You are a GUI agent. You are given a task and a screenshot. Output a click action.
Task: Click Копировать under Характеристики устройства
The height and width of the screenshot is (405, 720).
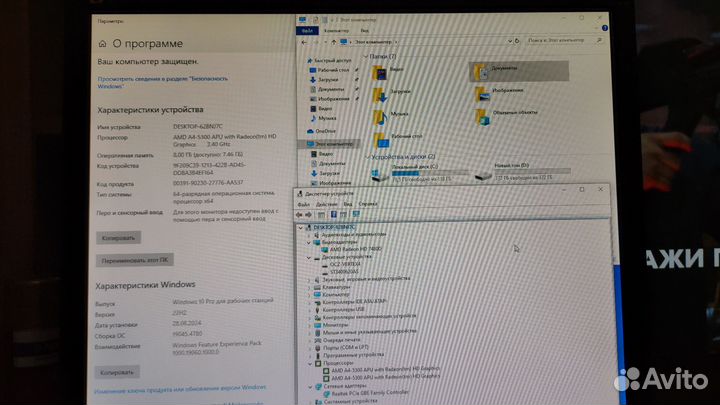118,238
